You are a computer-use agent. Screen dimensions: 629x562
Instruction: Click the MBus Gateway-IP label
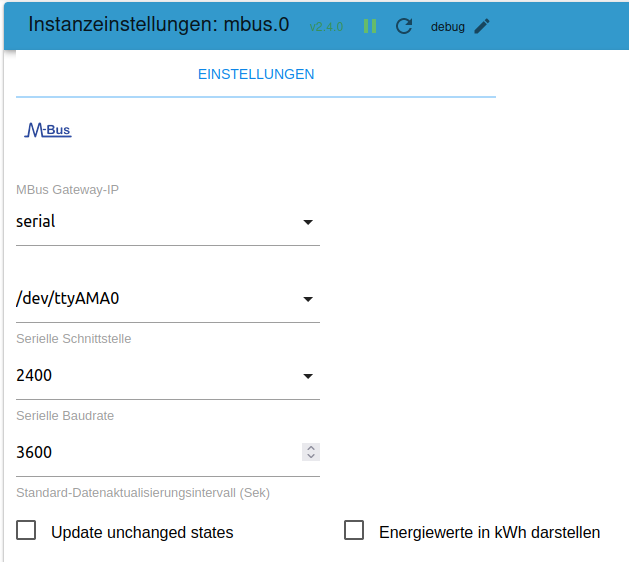pyautogui.click(x=67, y=189)
